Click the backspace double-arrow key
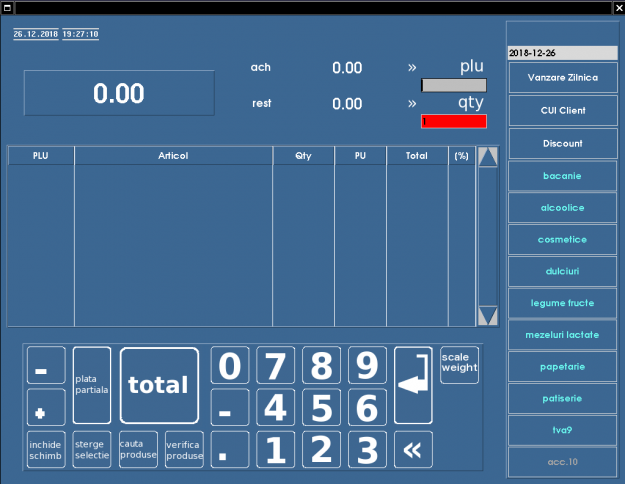 412,450
